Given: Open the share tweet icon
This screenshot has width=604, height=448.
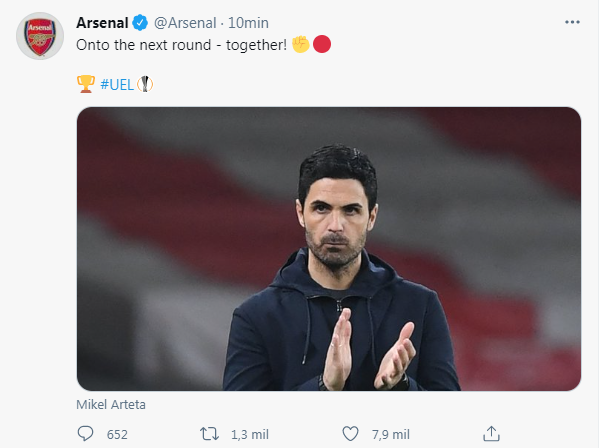Looking at the screenshot, I should 490,433.
